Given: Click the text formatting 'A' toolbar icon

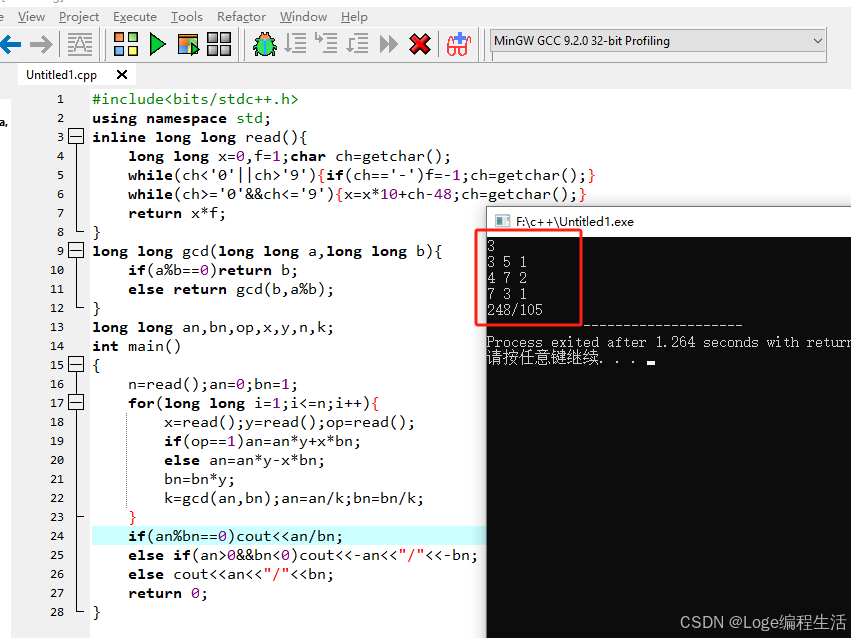Looking at the screenshot, I should (80, 44).
